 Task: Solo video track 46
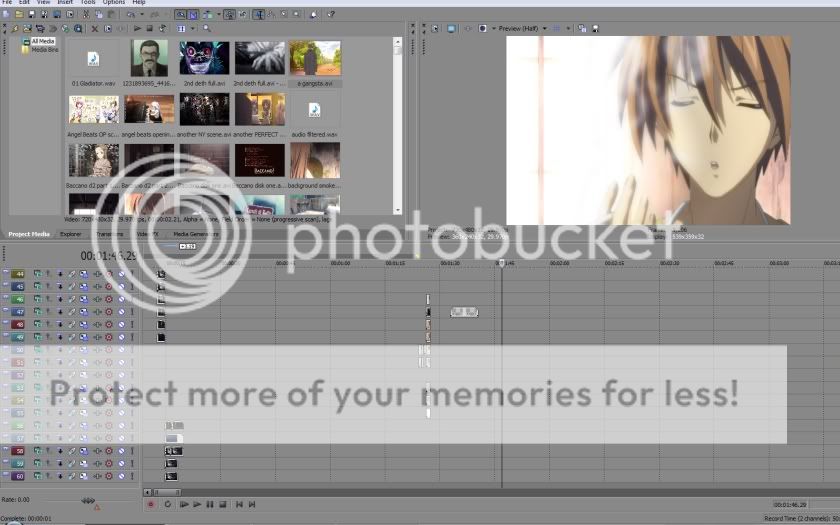(x=132, y=299)
